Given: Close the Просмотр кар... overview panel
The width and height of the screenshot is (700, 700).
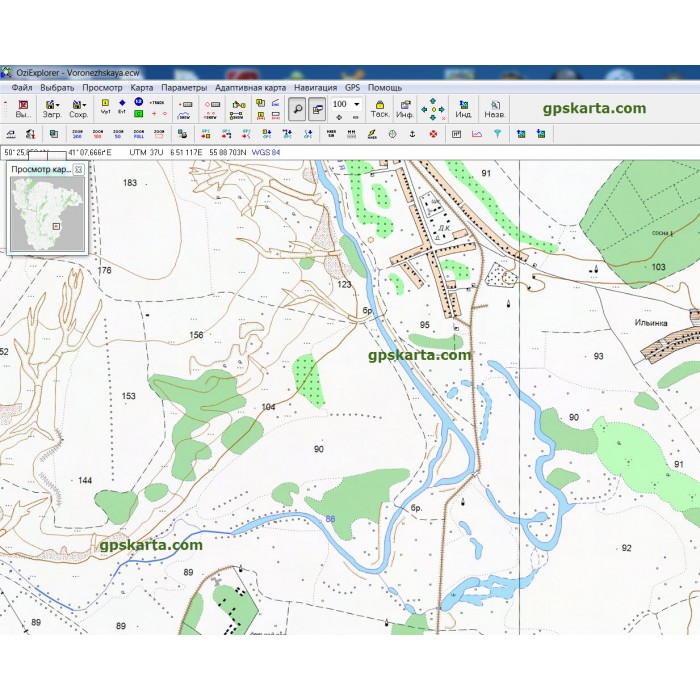Looking at the screenshot, I should 79,169.
